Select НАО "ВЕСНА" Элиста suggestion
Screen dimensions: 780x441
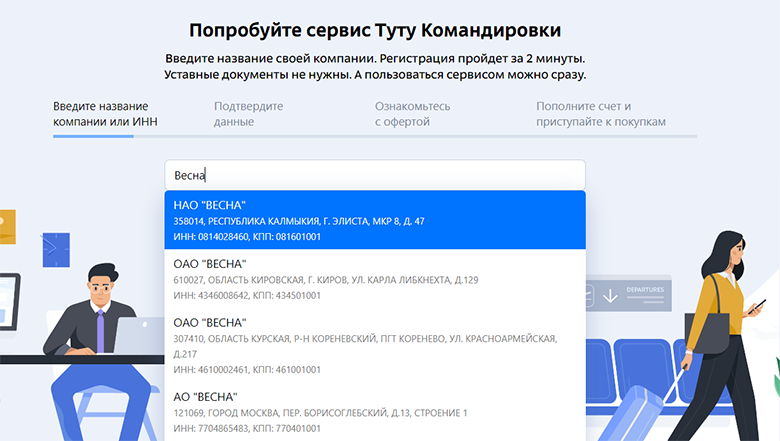tap(375, 220)
